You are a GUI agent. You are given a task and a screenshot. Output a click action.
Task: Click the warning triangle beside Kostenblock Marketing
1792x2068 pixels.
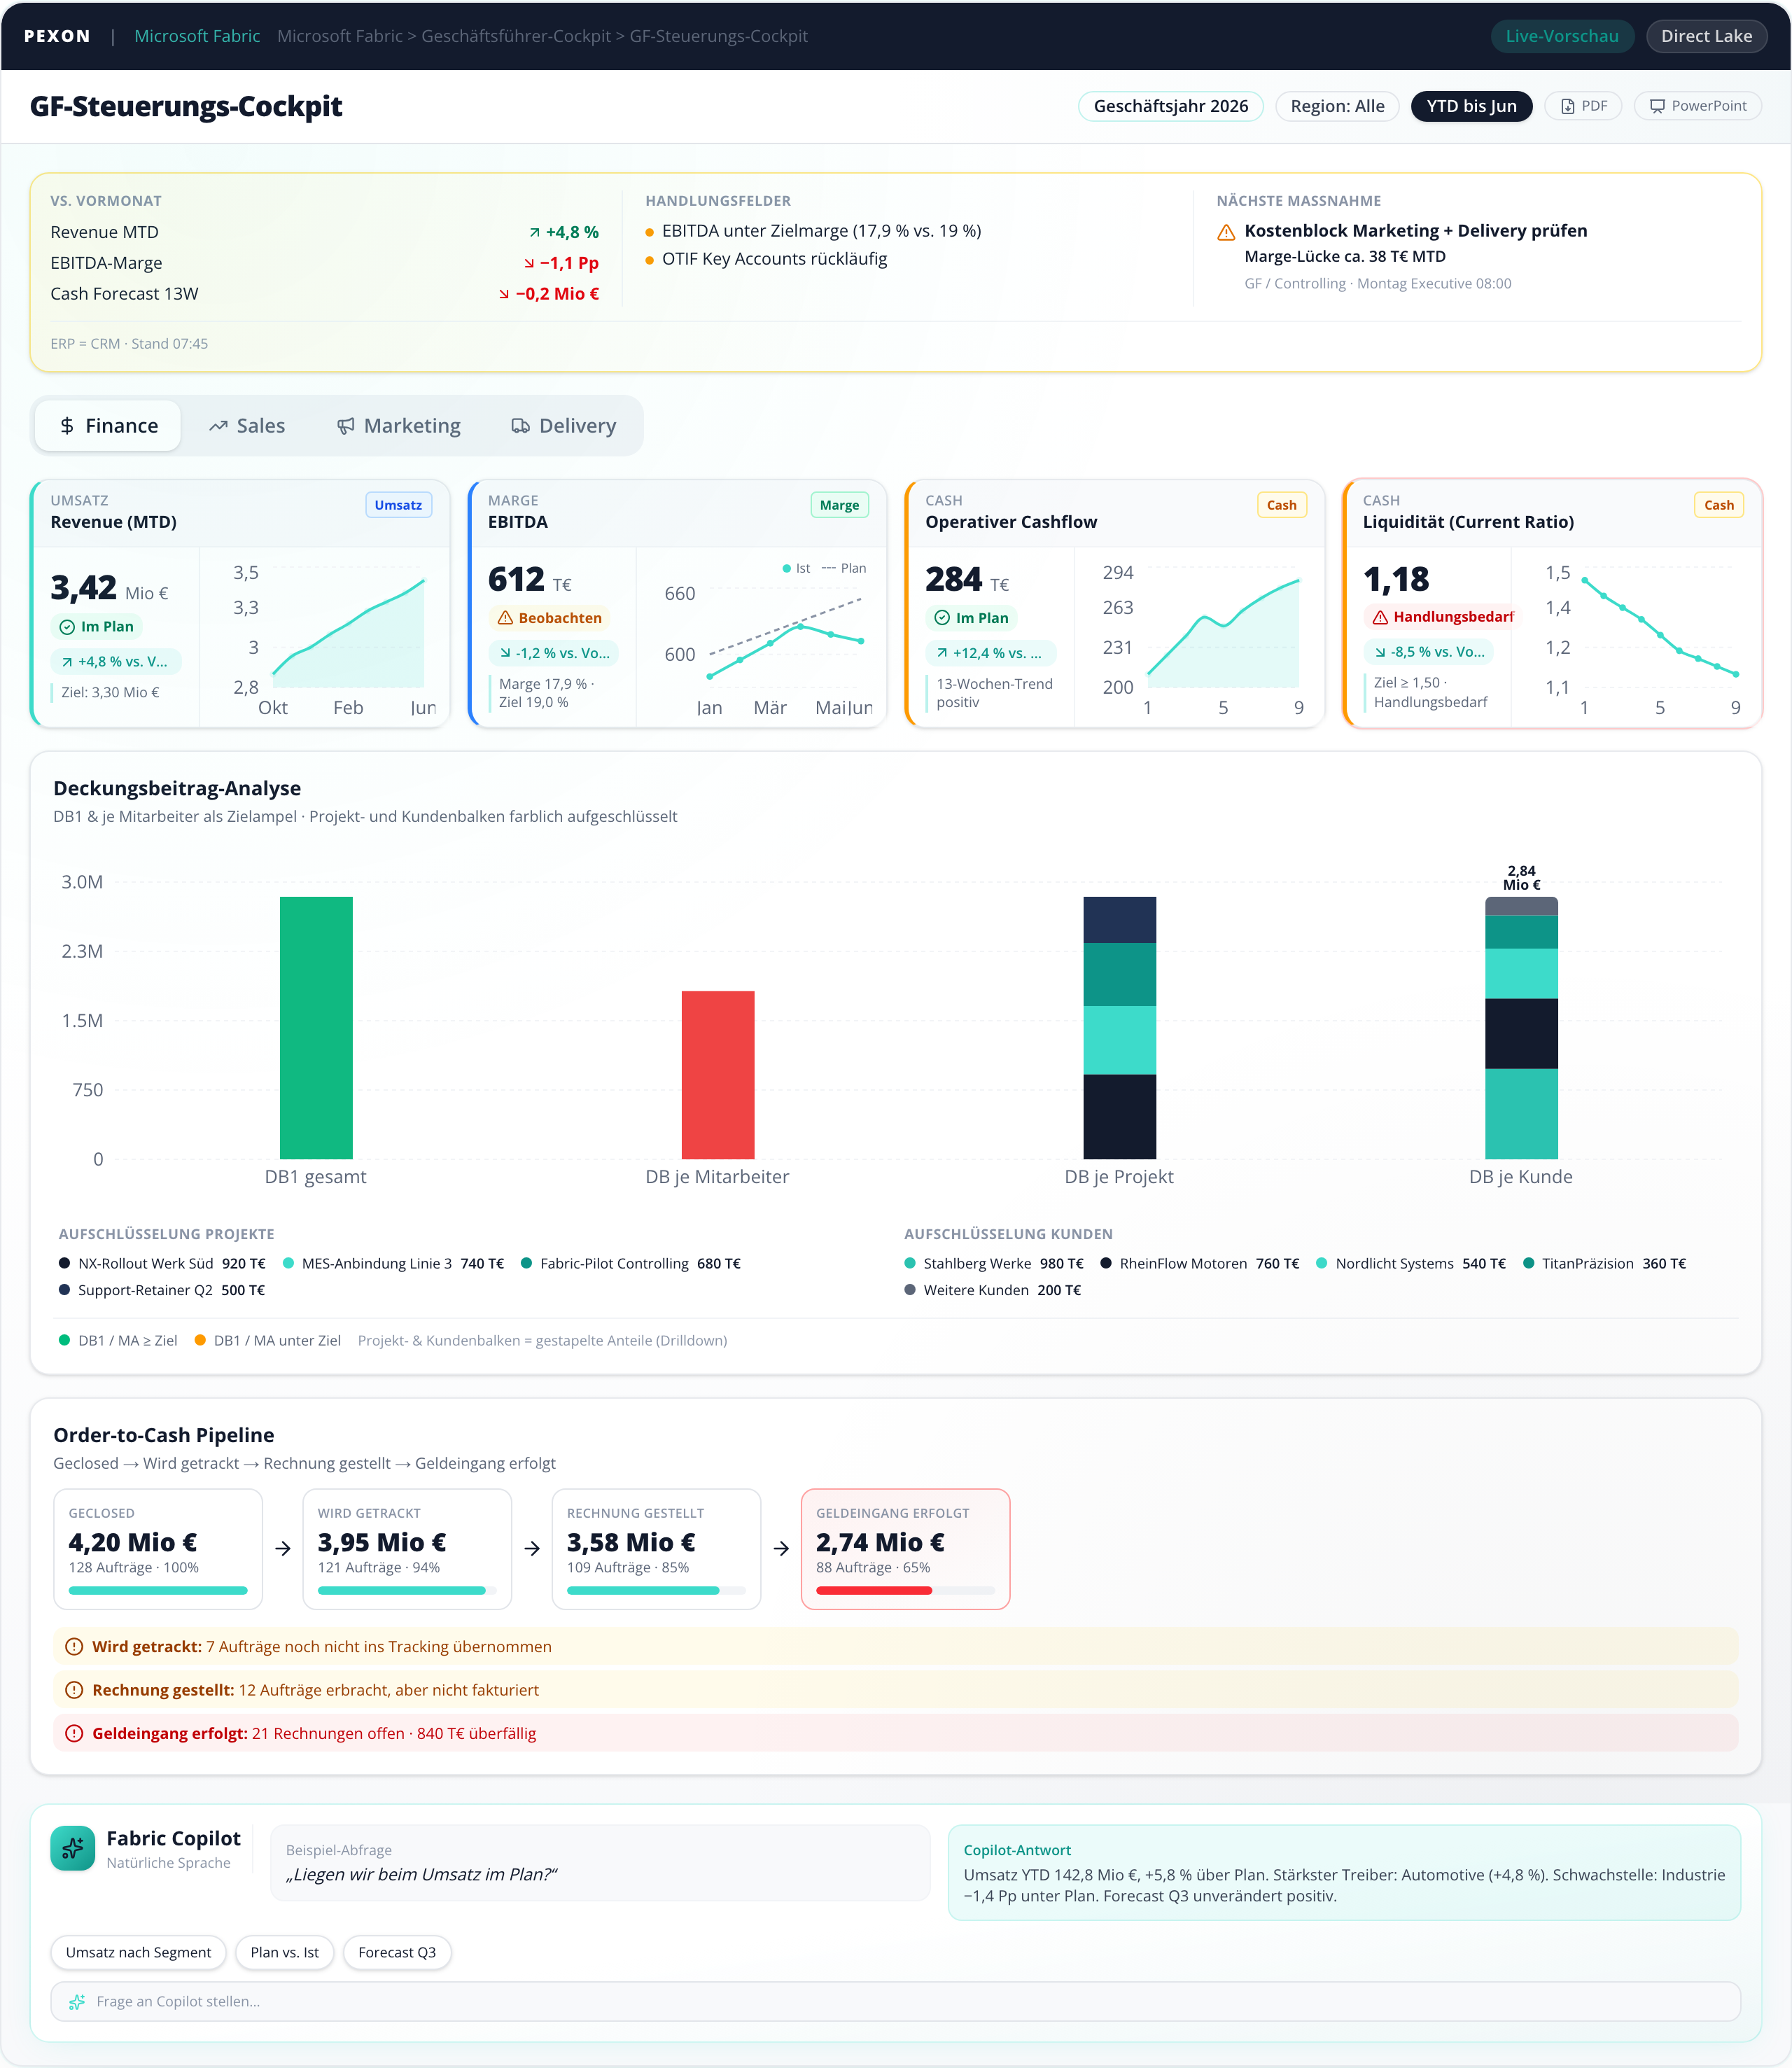coord(1226,232)
